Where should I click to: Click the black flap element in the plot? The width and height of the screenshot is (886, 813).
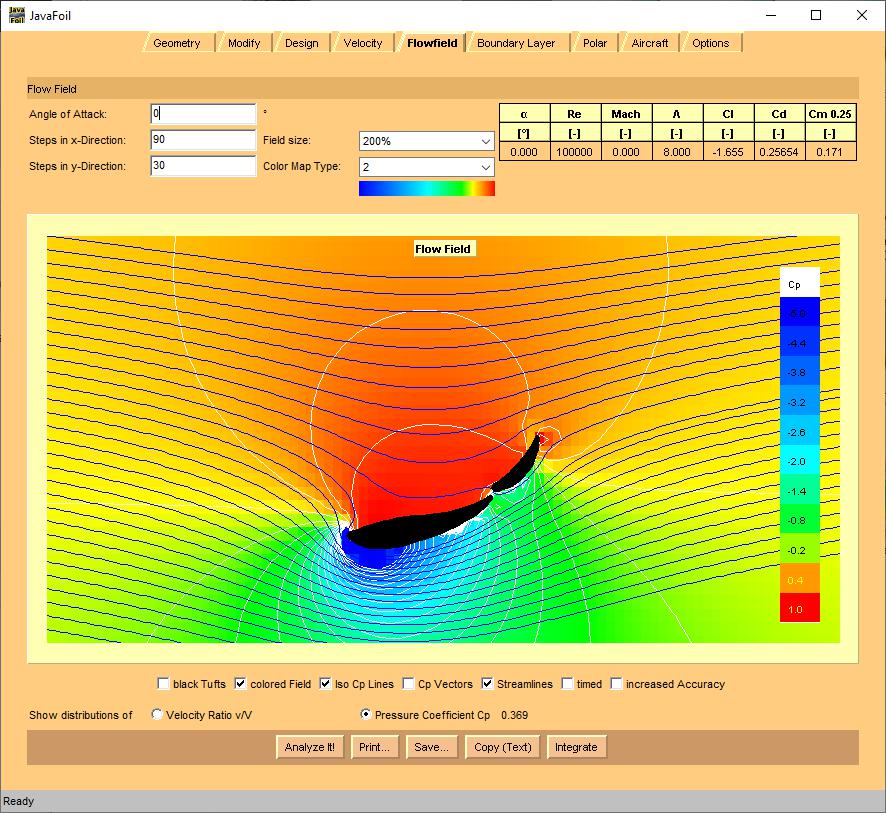point(517,466)
